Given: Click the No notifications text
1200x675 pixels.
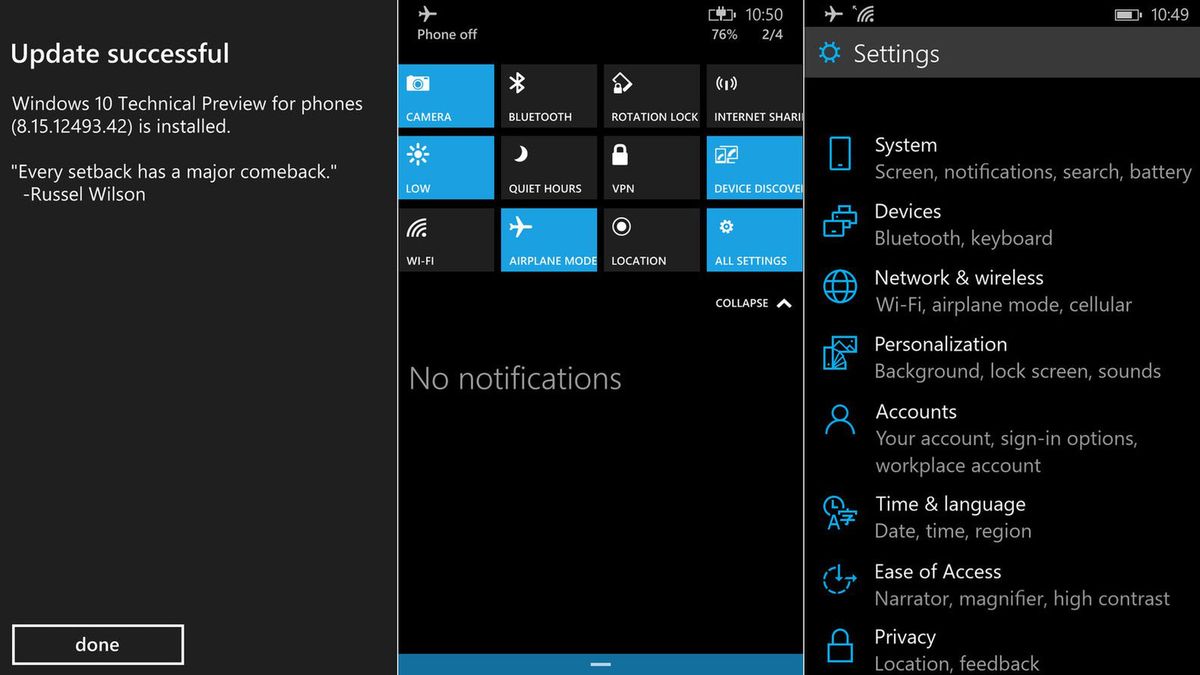Looking at the screenshot, I should pos(515,379).
